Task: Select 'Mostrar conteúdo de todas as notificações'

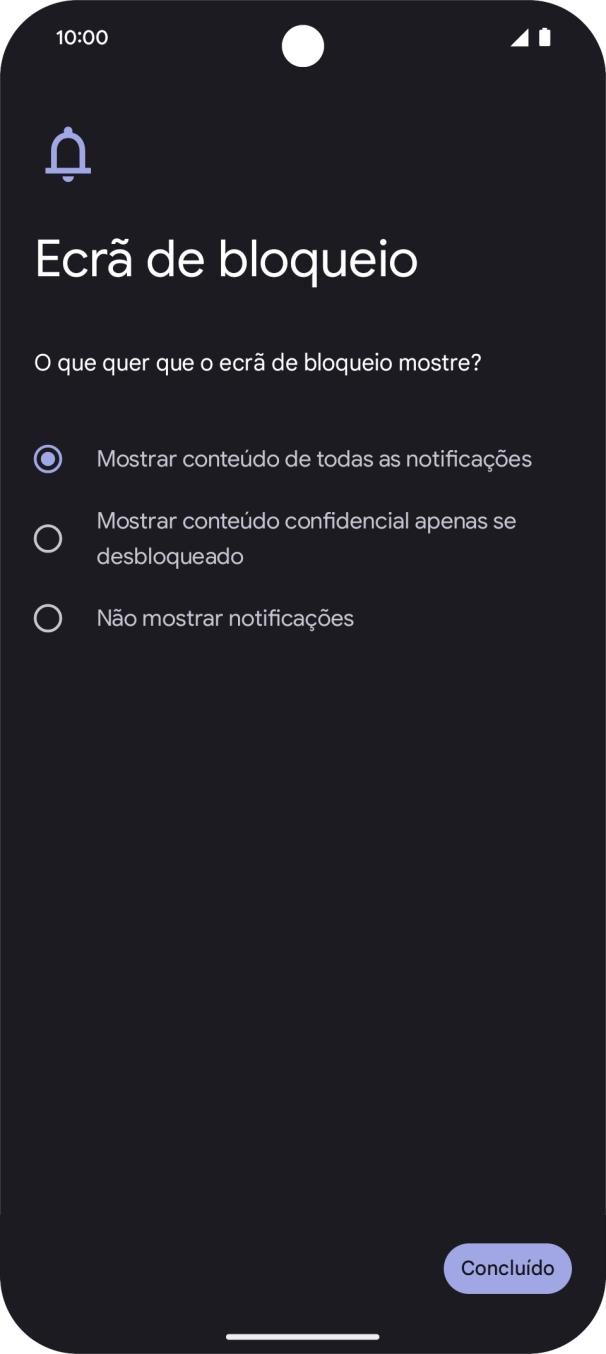Action: [314, 458]
